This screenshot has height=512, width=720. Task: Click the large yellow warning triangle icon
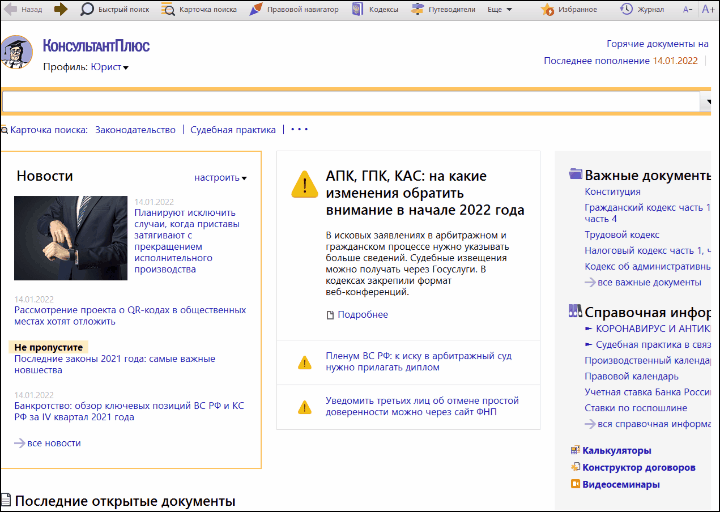click(304, 184)
